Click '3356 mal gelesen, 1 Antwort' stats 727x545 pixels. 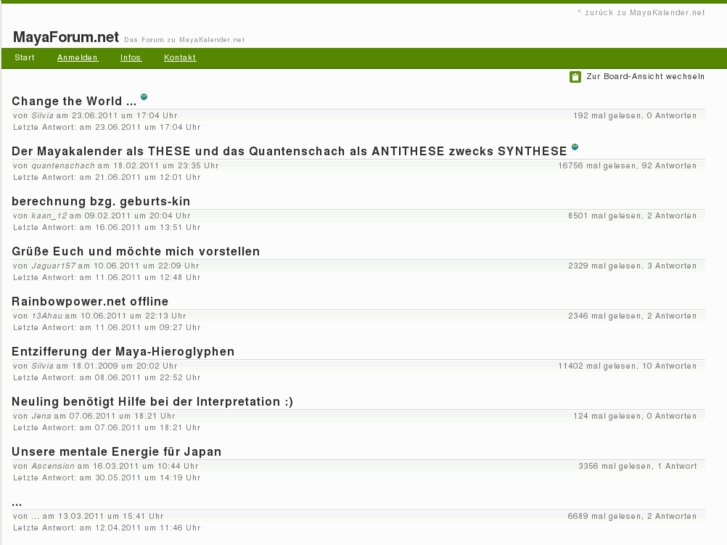638,466
